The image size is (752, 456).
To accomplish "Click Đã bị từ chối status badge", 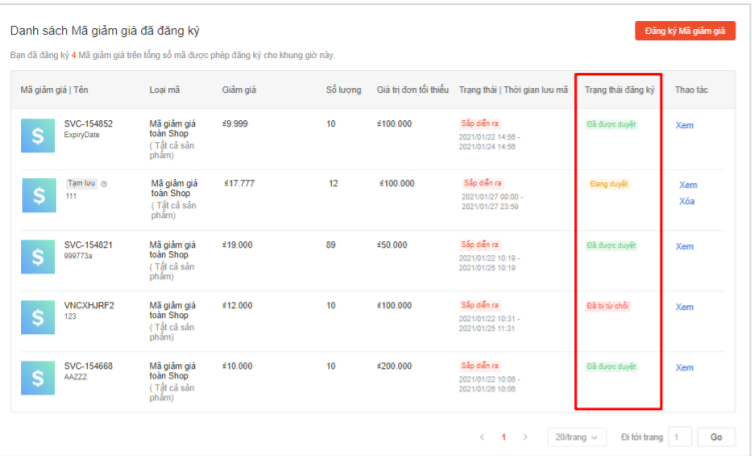I will 608,305.
